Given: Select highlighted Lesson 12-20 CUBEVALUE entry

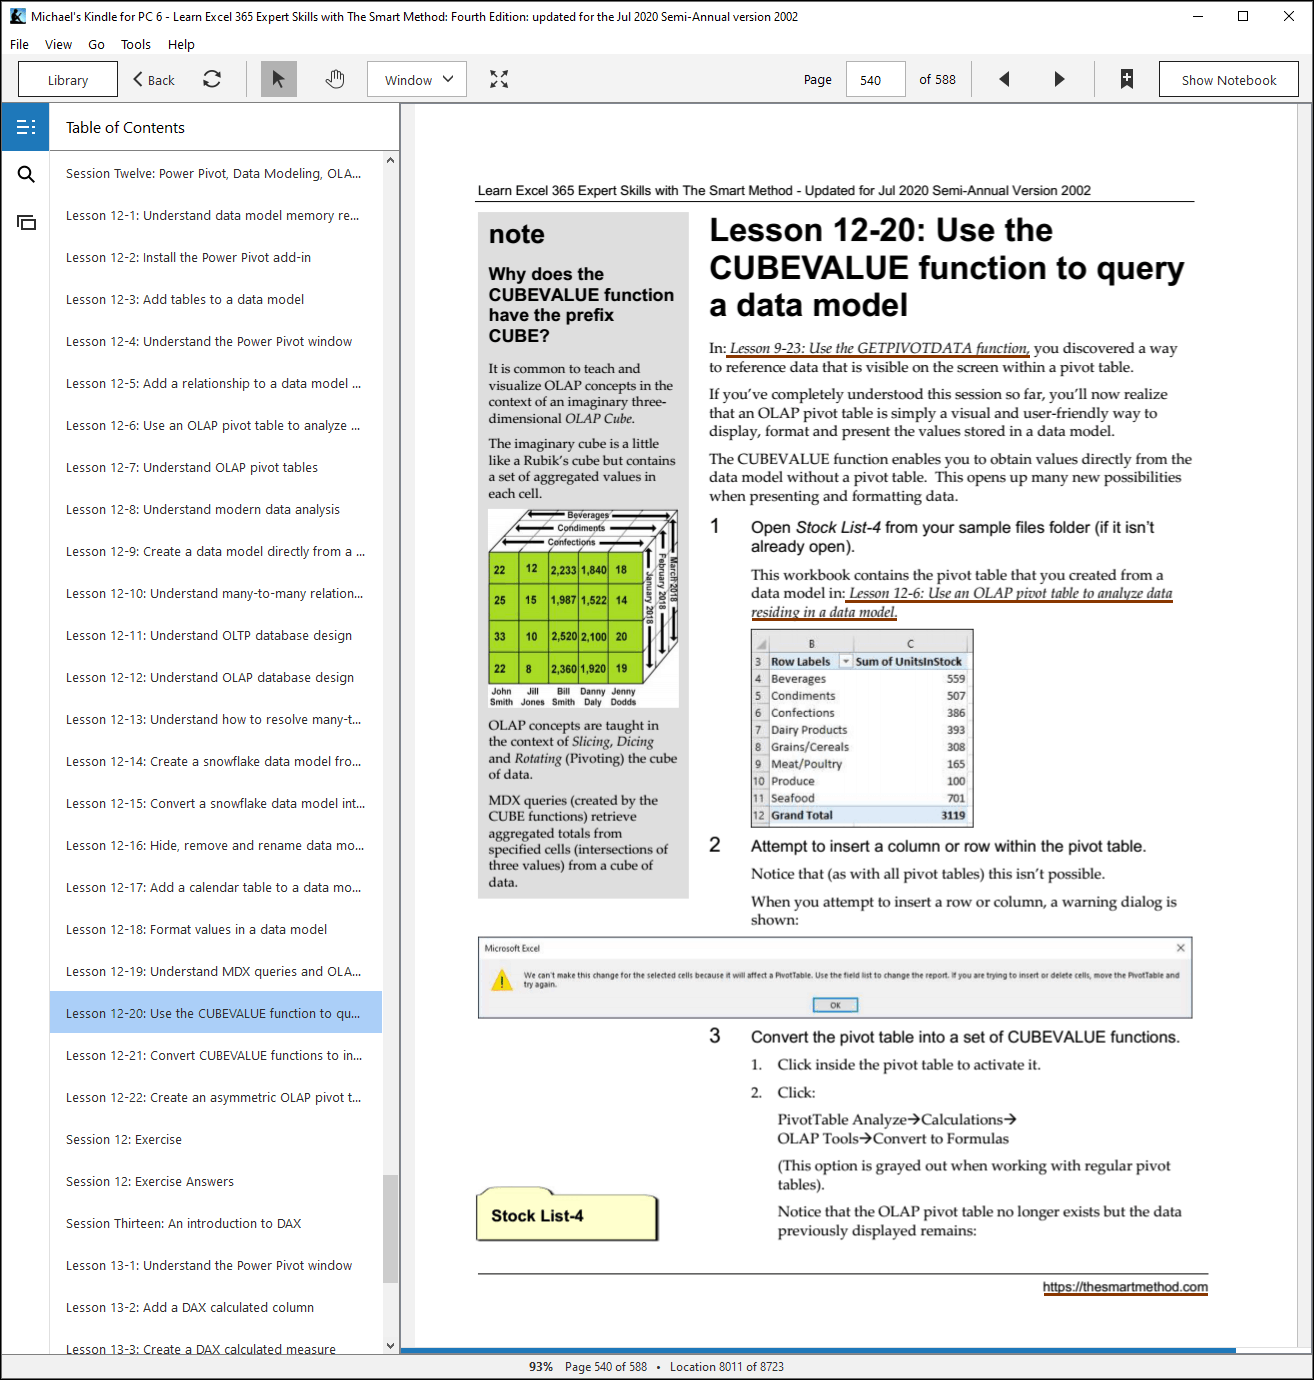Looking at the screenshot, I should coord(216,1013).
